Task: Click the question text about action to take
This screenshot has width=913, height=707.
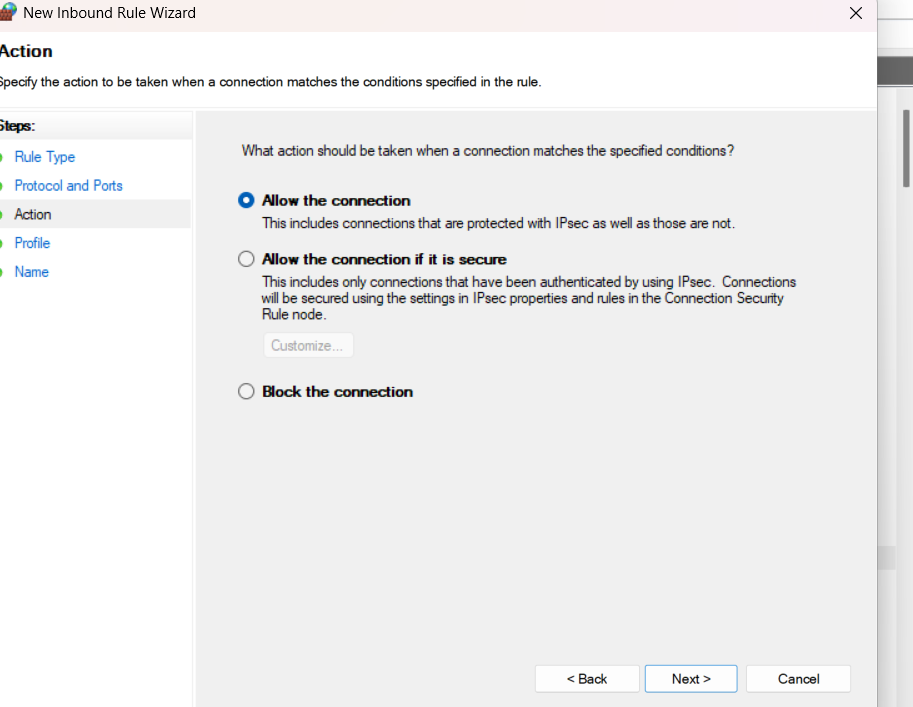Action: tap(488, 151)
